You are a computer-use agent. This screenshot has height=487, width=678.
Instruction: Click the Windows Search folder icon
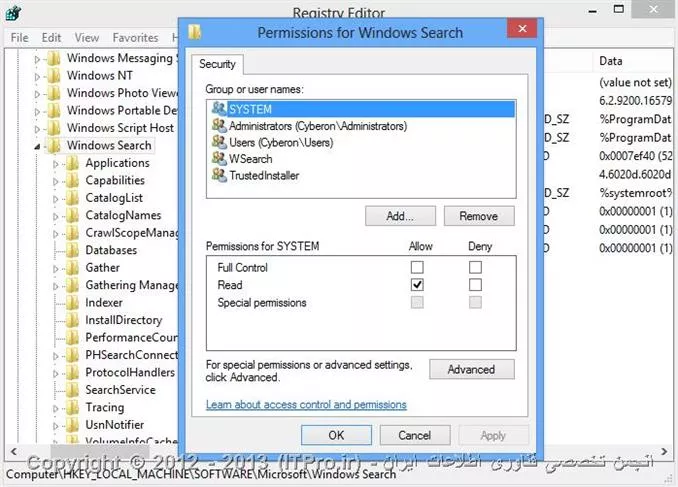[x=54, y=146]
